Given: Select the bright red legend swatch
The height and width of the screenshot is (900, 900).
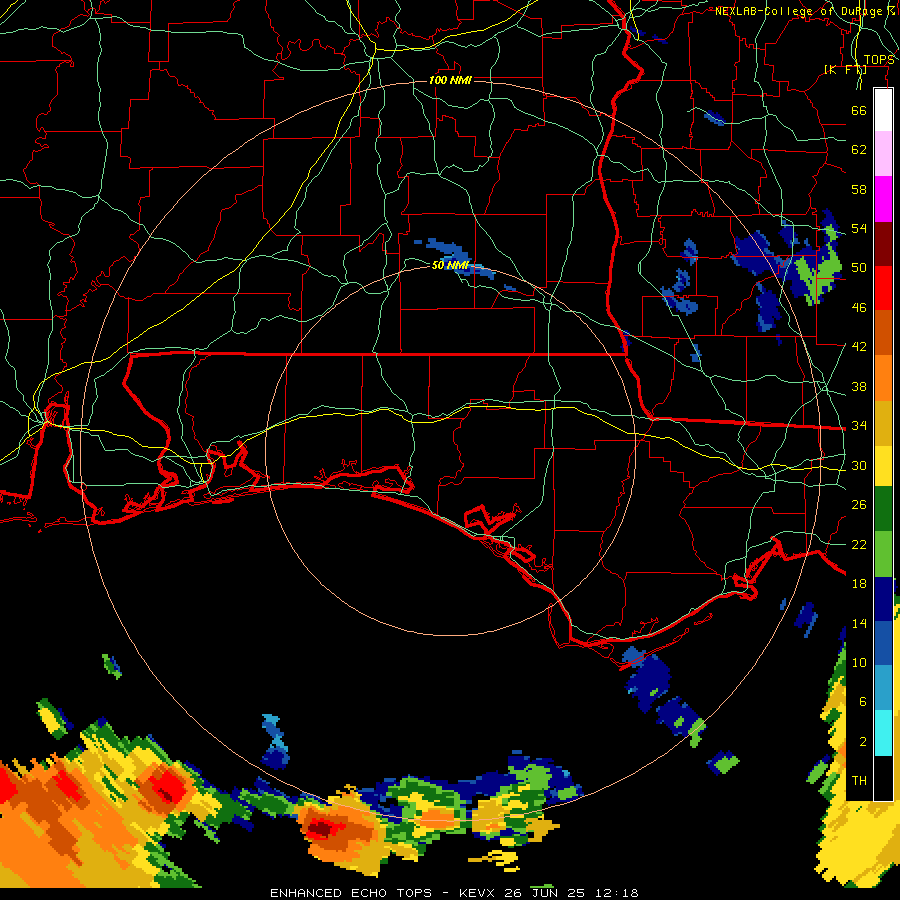Looking at the screenshot, I should point(883,289).
